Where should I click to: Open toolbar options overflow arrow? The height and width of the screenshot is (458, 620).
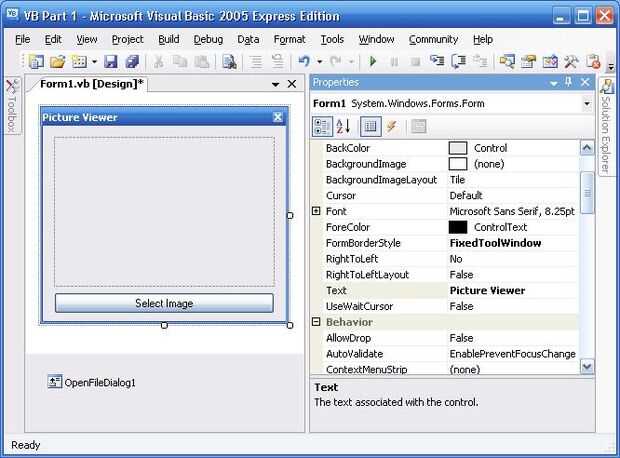coord(611,66)
